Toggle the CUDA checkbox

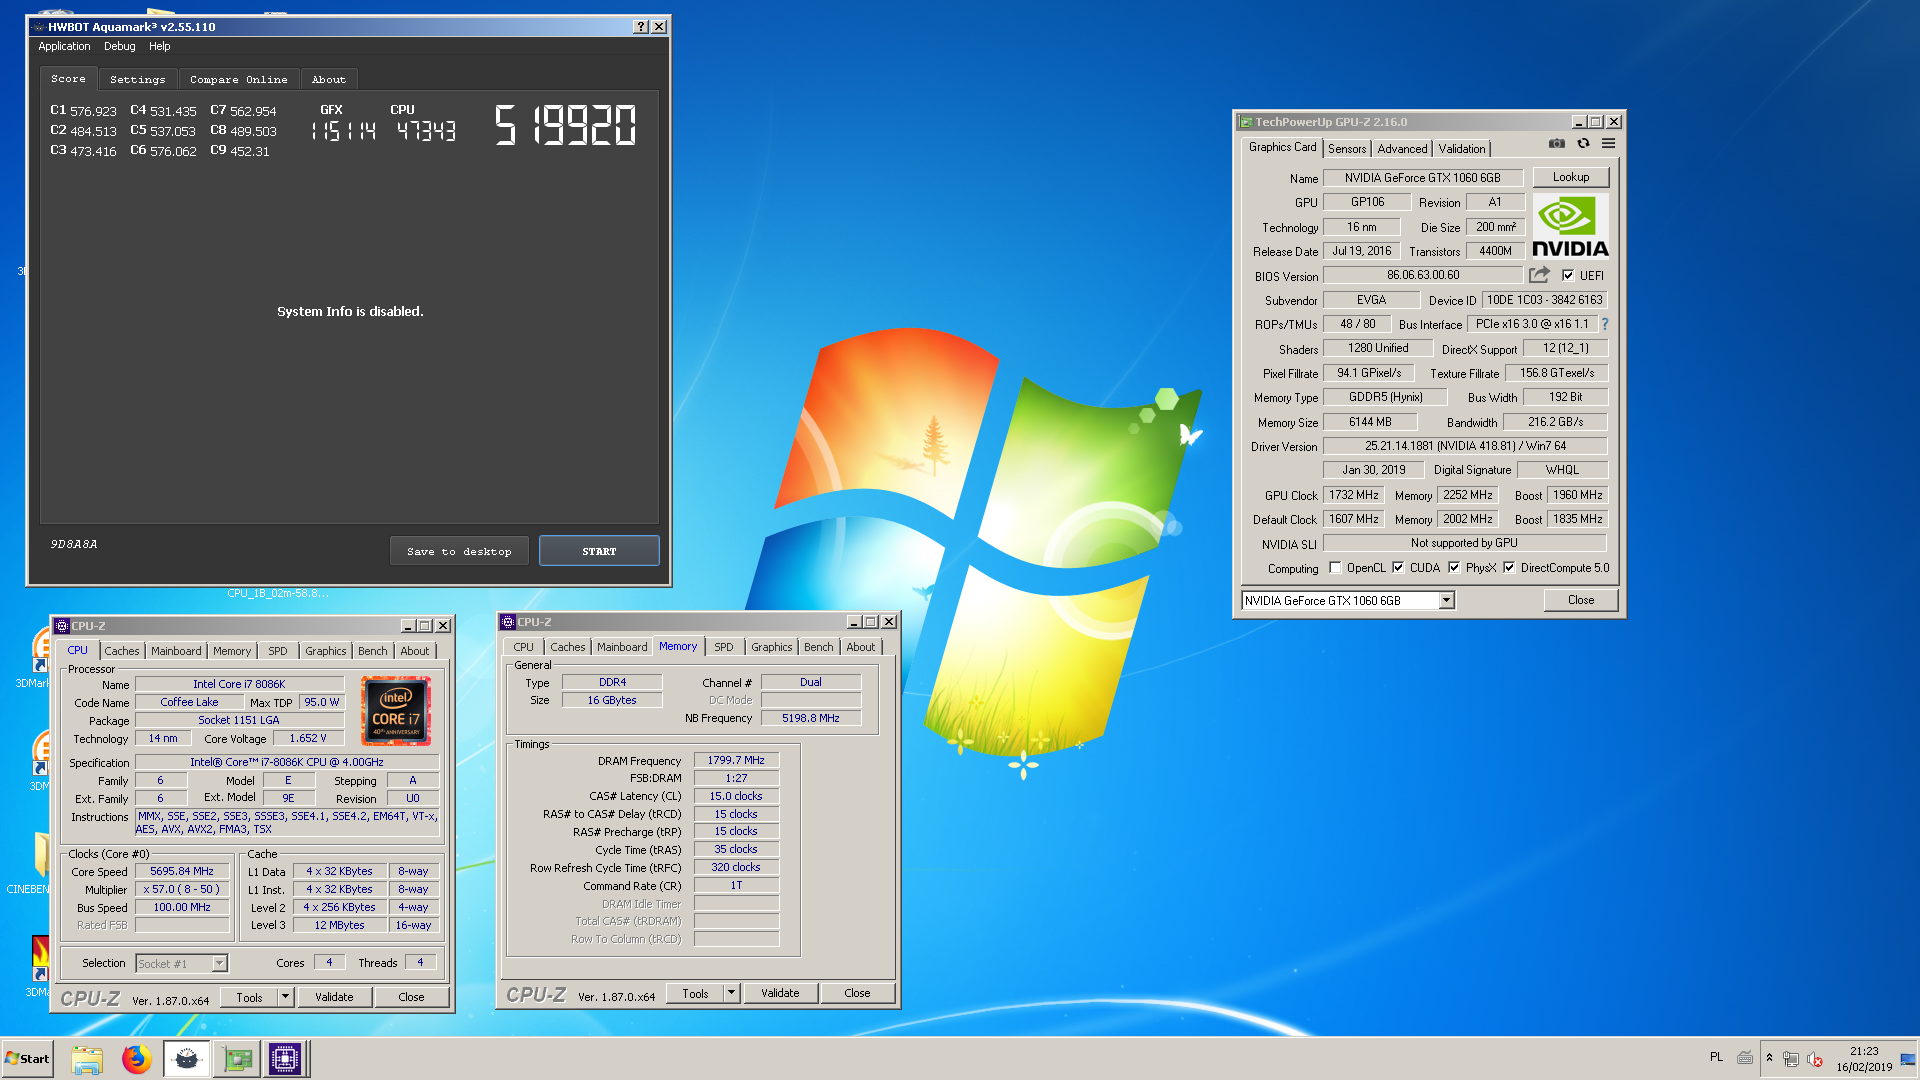click(1398, 568)
